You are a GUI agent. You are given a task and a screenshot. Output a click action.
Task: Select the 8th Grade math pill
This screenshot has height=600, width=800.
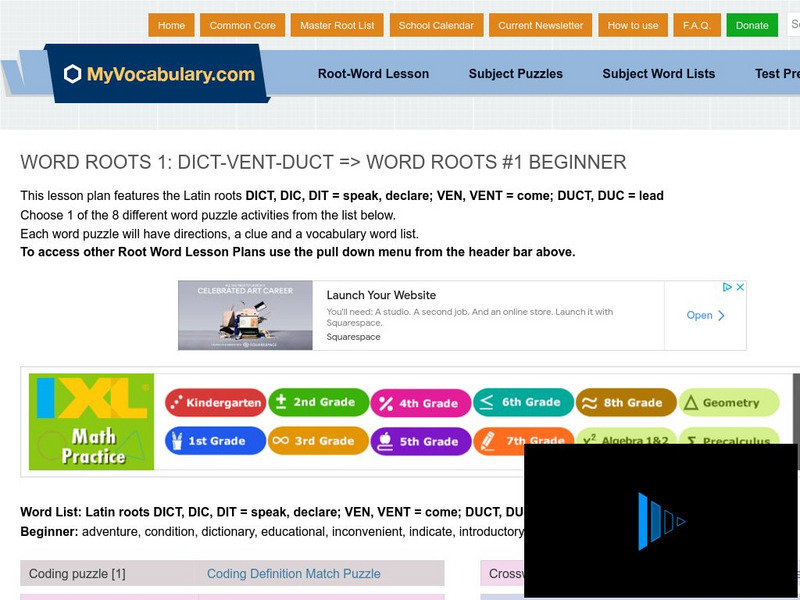[x=627, y=403]
